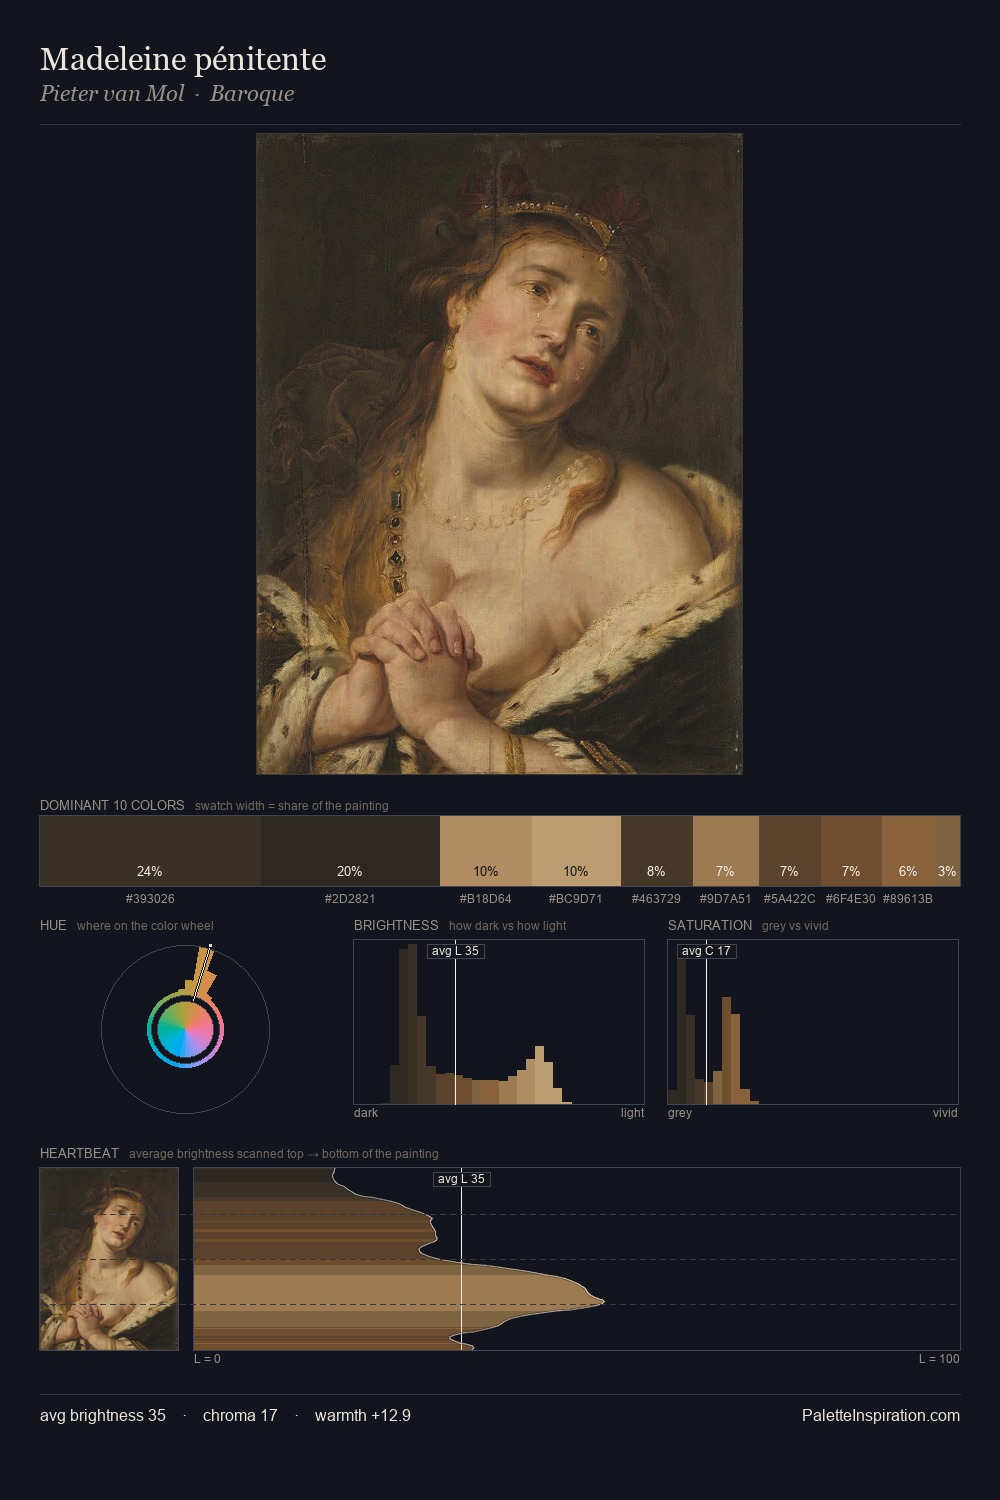Select the 7% swatch #9D7A51
This screenshot has width=1000, height=1500.
[x=726, y=851]
